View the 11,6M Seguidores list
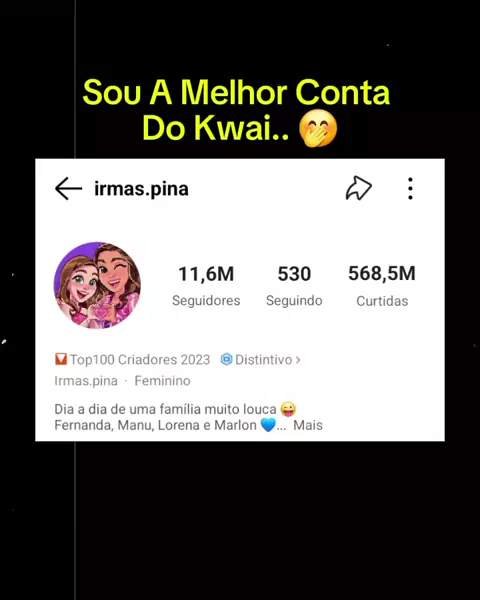Screen dimensions: 480x600 click(x=206, y=286)
